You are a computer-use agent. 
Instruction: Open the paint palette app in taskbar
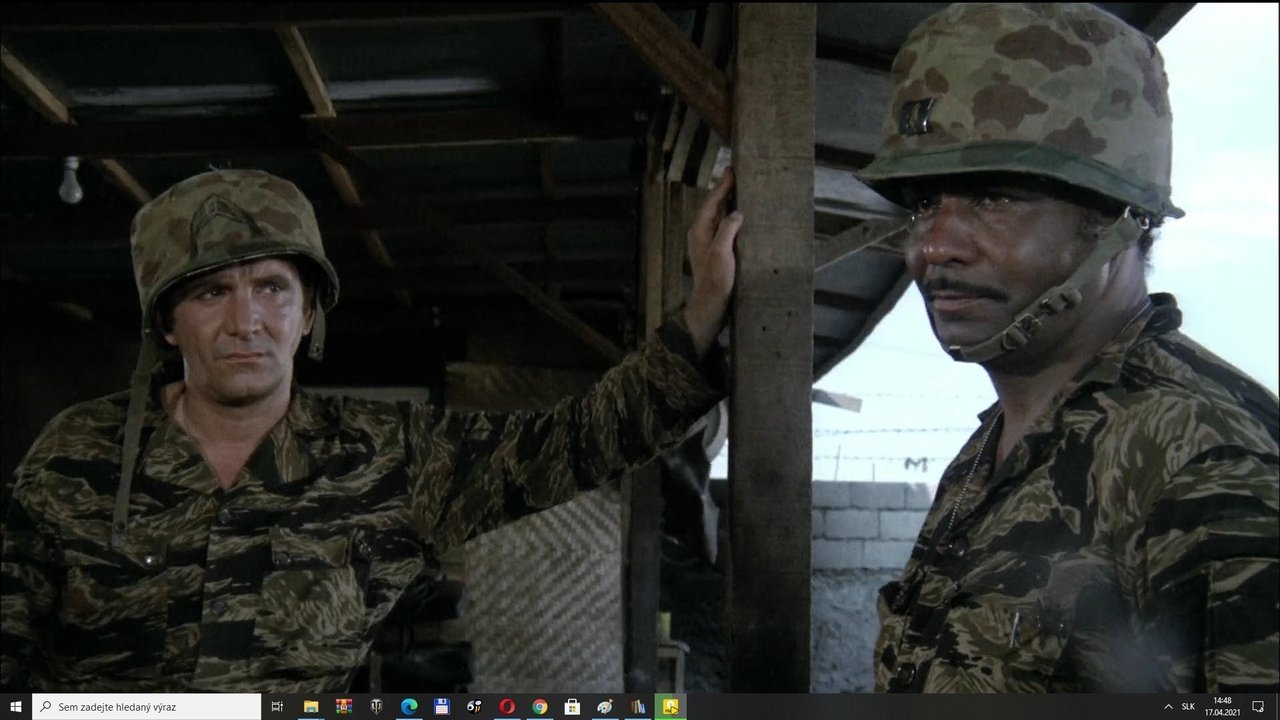(605, 706)
